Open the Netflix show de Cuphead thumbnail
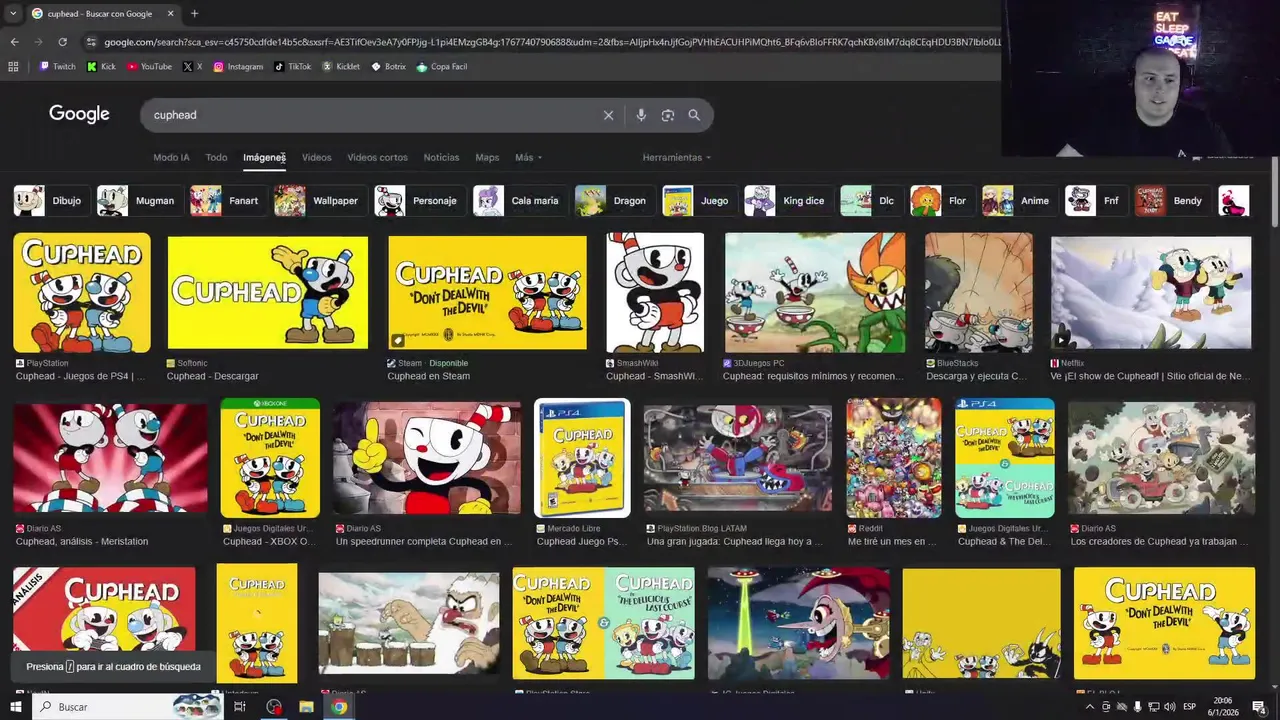The image size is (1280, 720). click(x=1151, y=293)
